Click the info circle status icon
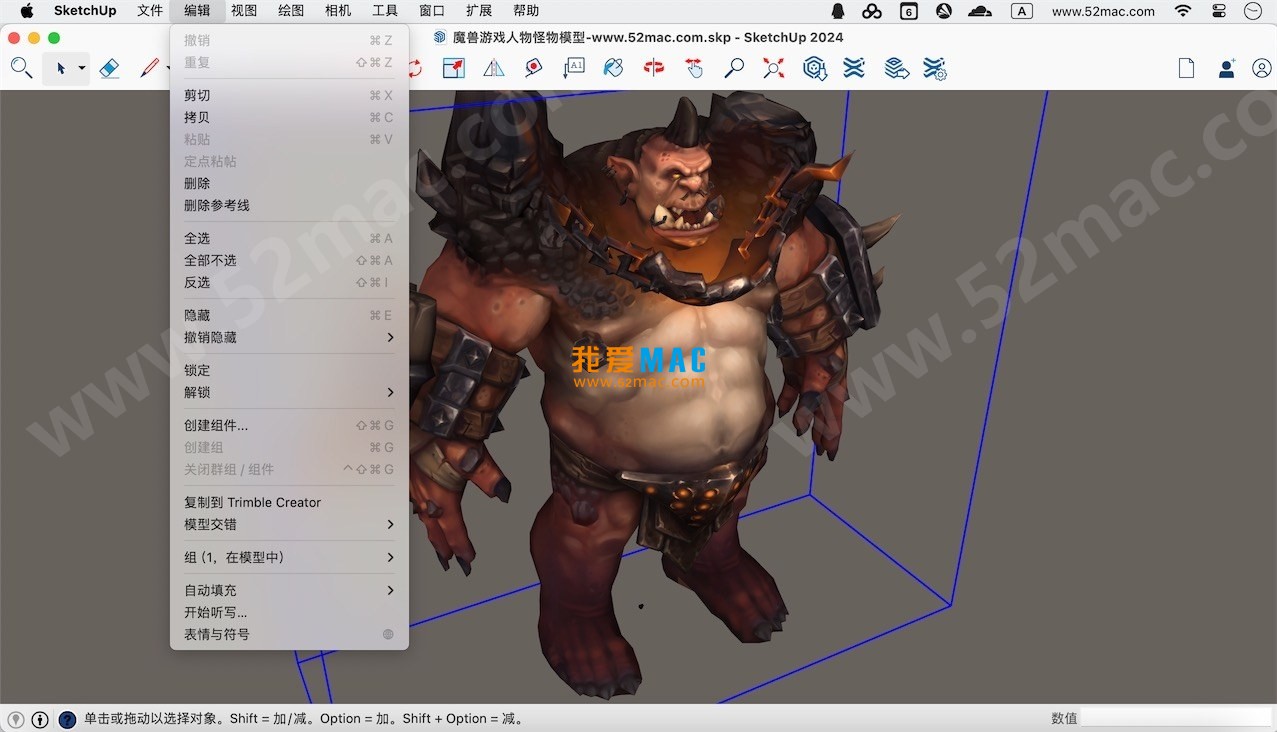The width and height of the screenshot is (1277, 732). pyautogui.click(x=40, y=719)
